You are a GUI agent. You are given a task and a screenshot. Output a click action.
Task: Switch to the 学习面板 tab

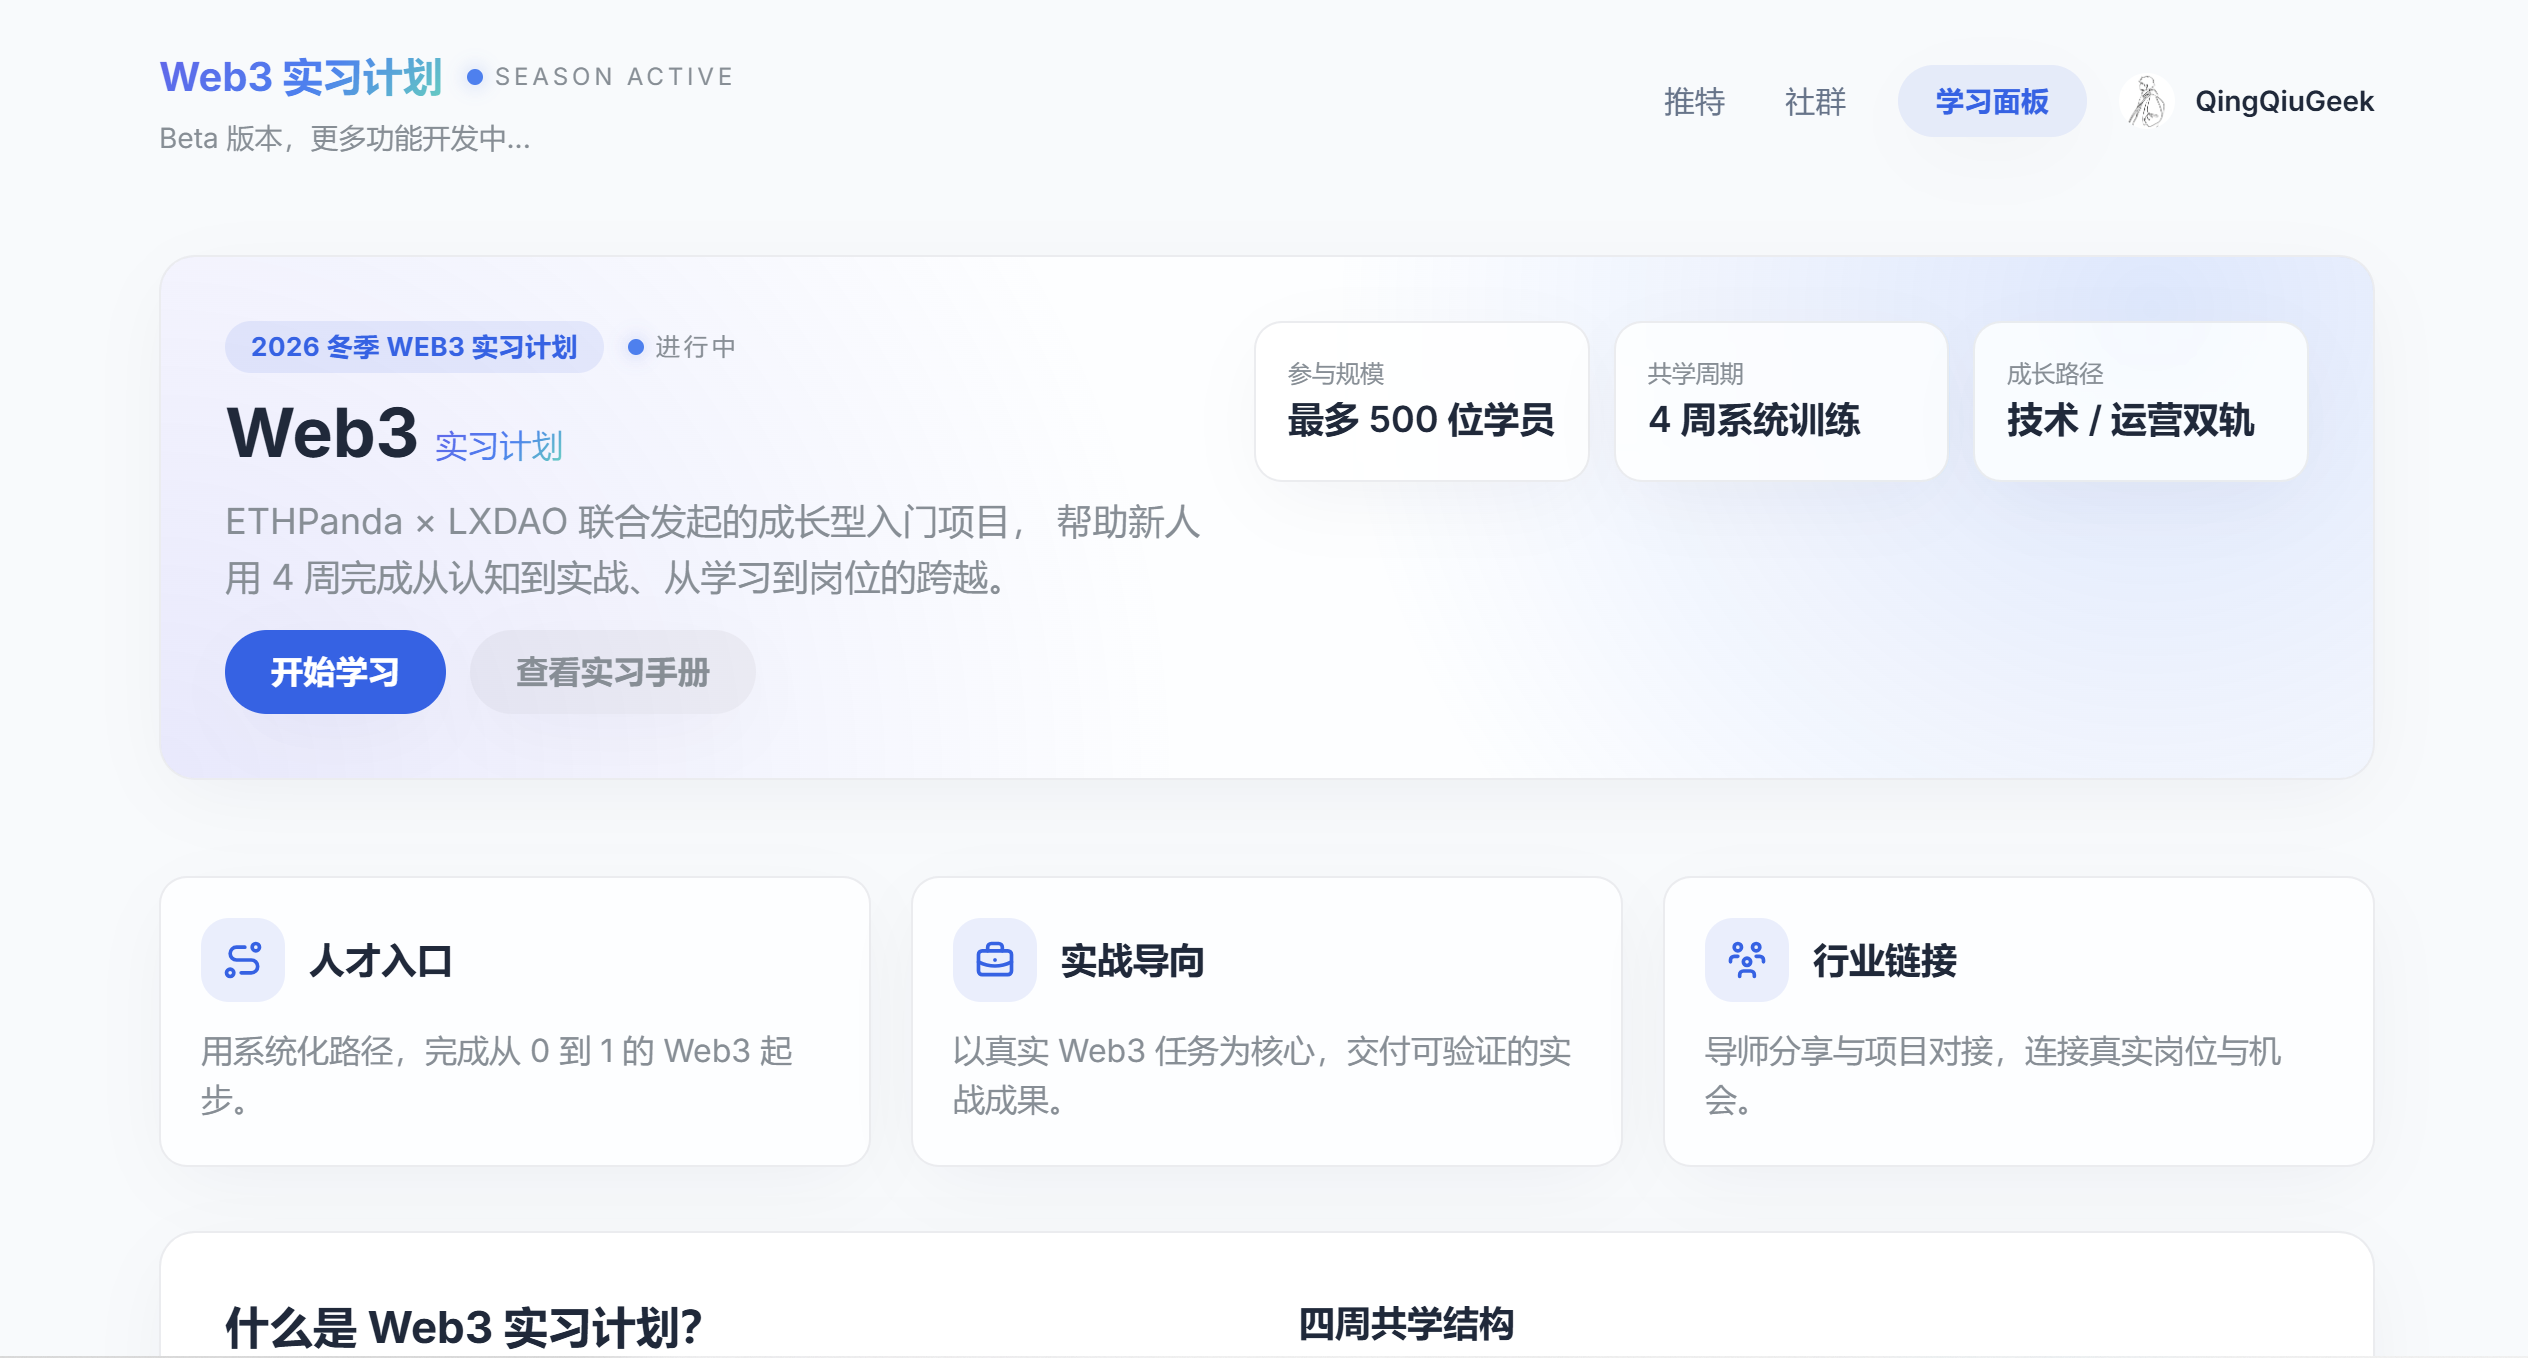click(1991, 102)
